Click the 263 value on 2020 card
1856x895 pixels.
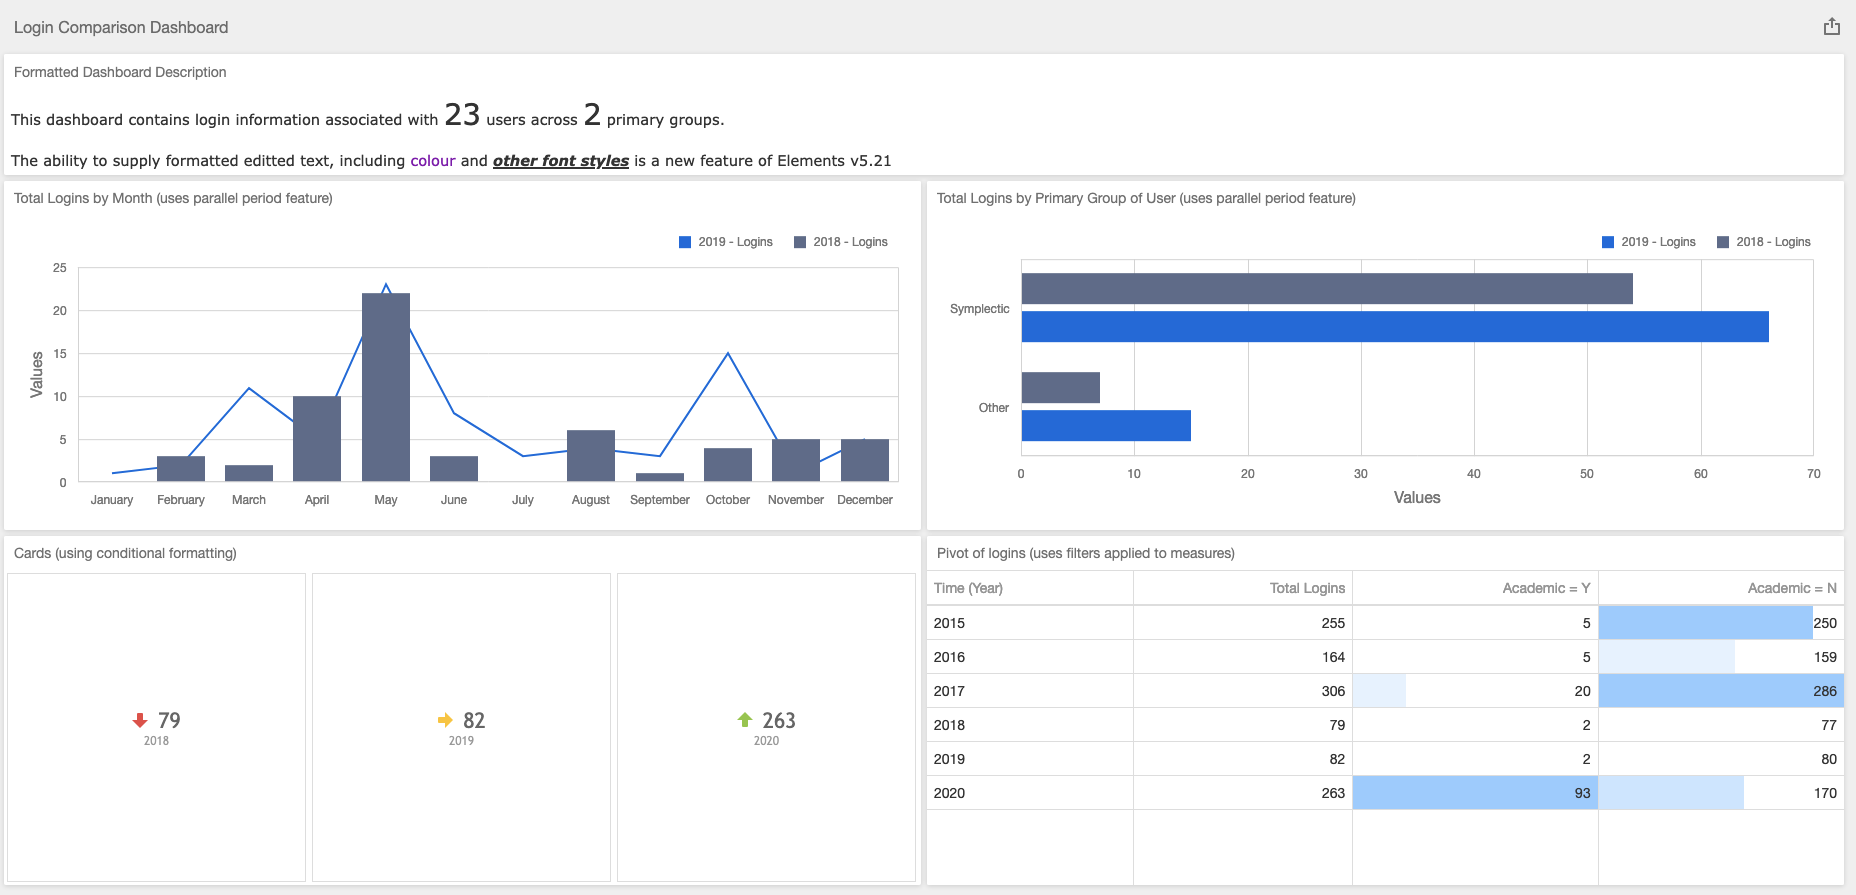click(778, 720)
